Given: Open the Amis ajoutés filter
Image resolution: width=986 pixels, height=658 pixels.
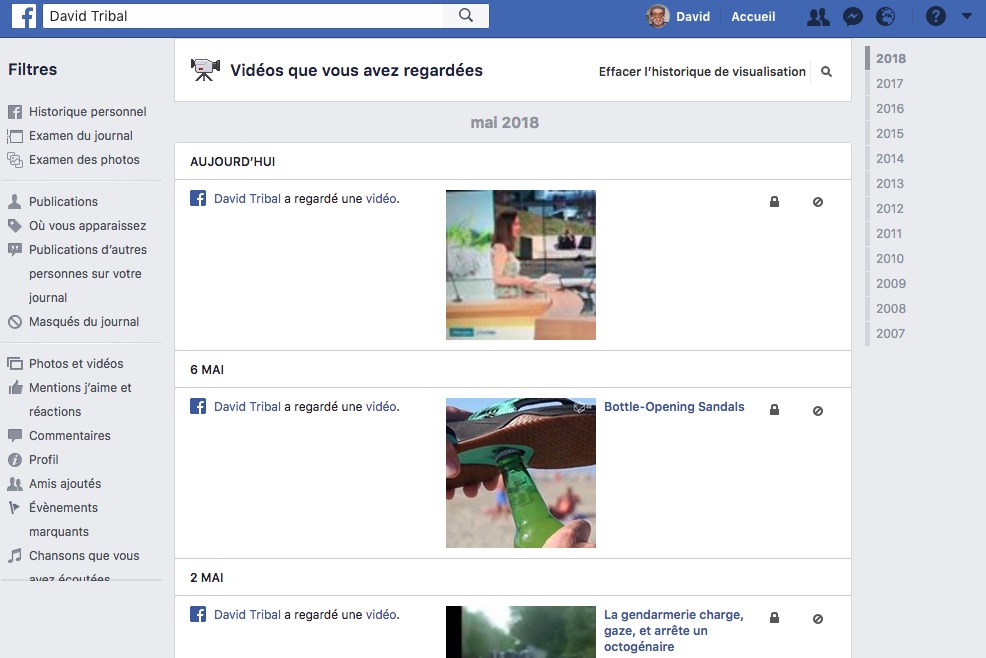Looking at the screenshot, I should tap(54, 484).
